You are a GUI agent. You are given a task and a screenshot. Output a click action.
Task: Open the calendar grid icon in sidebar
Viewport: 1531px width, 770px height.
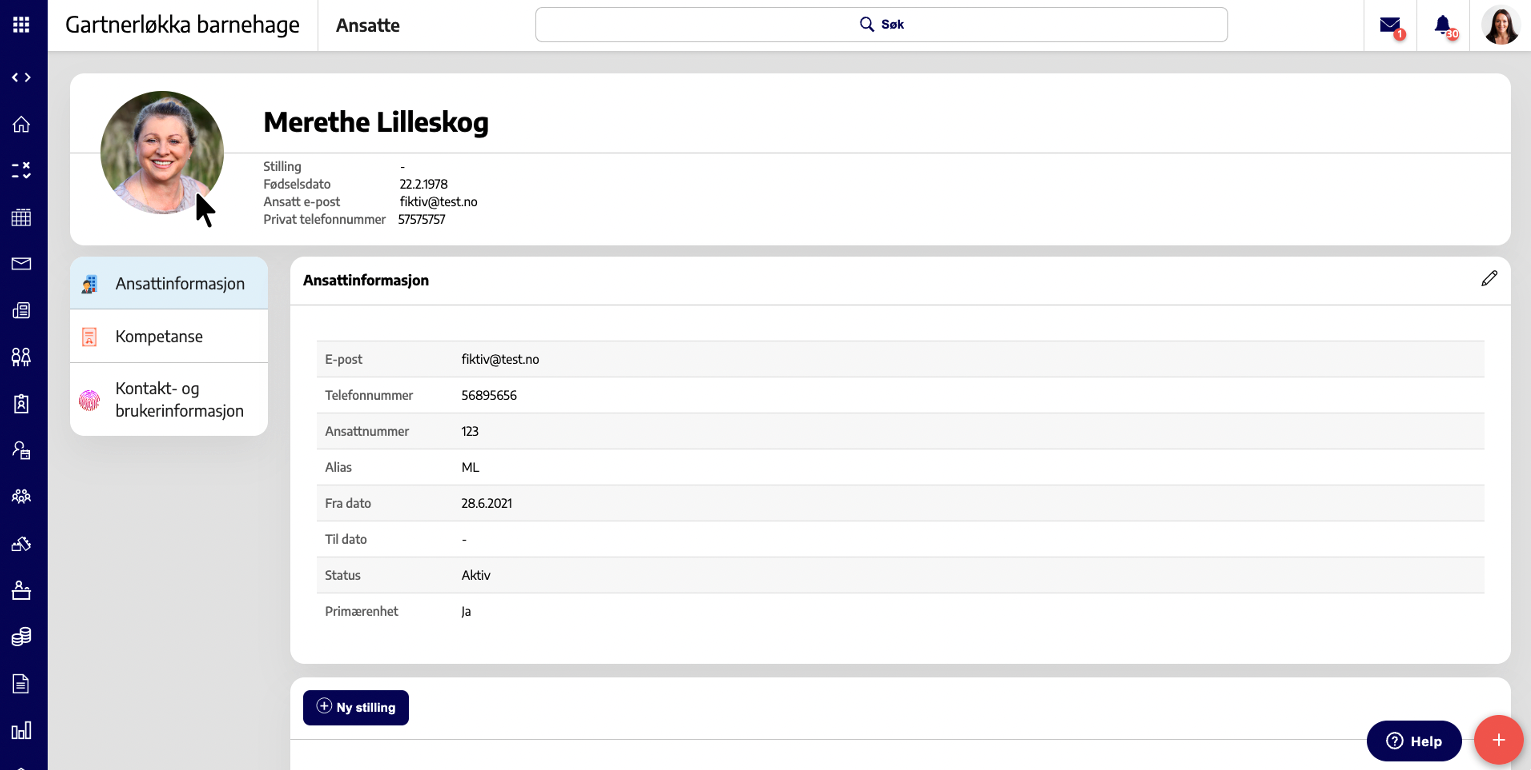click(21, 218)
